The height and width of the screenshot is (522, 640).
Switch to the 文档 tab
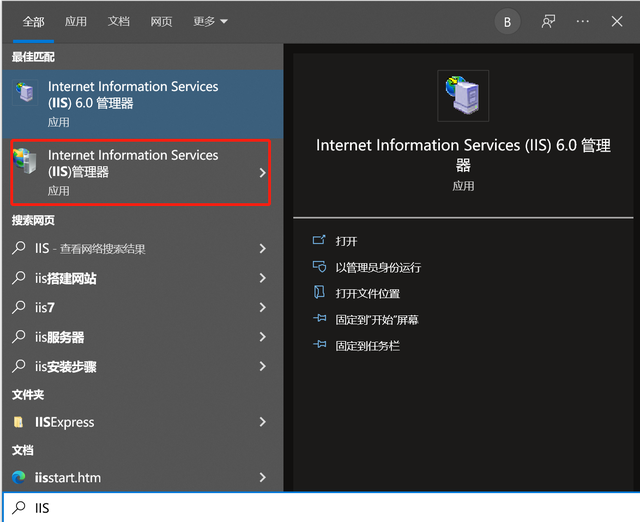[118, 22]
